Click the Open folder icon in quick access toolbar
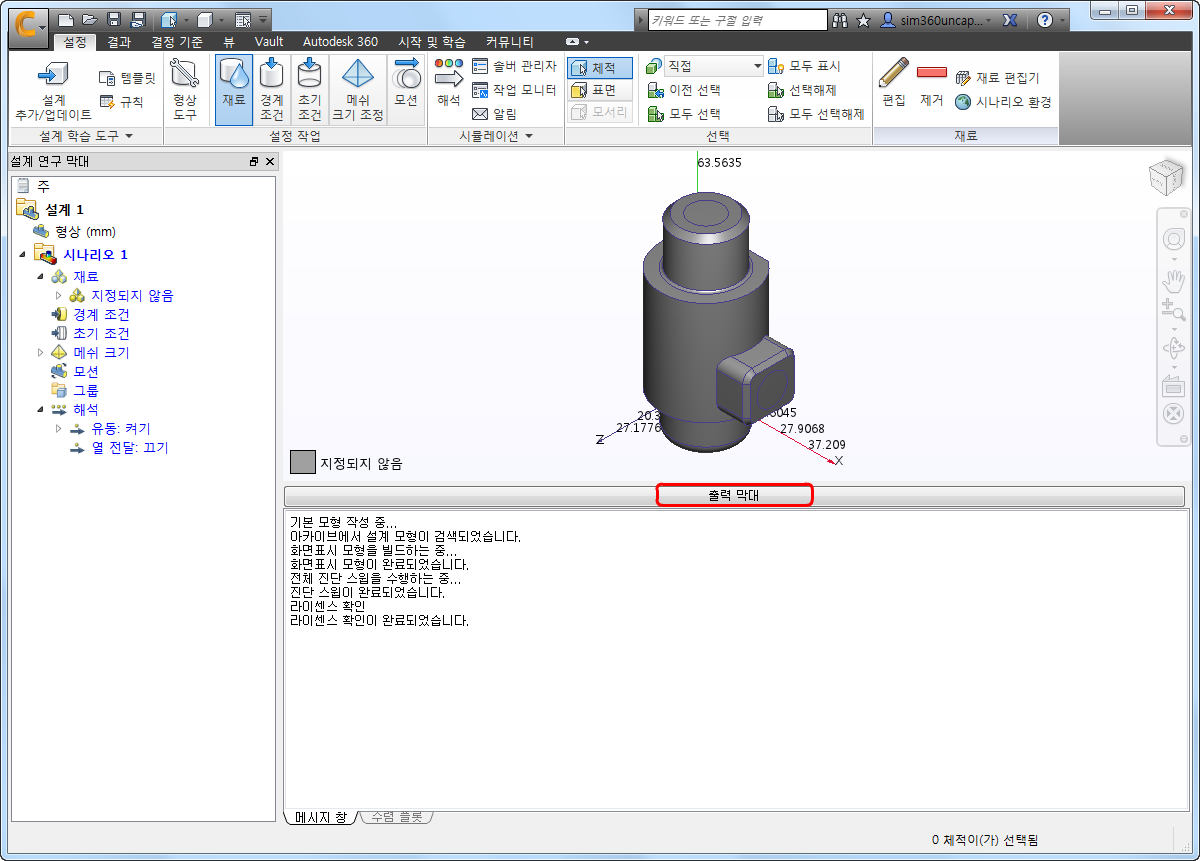 pyautogui.click(x=90, y=19)
